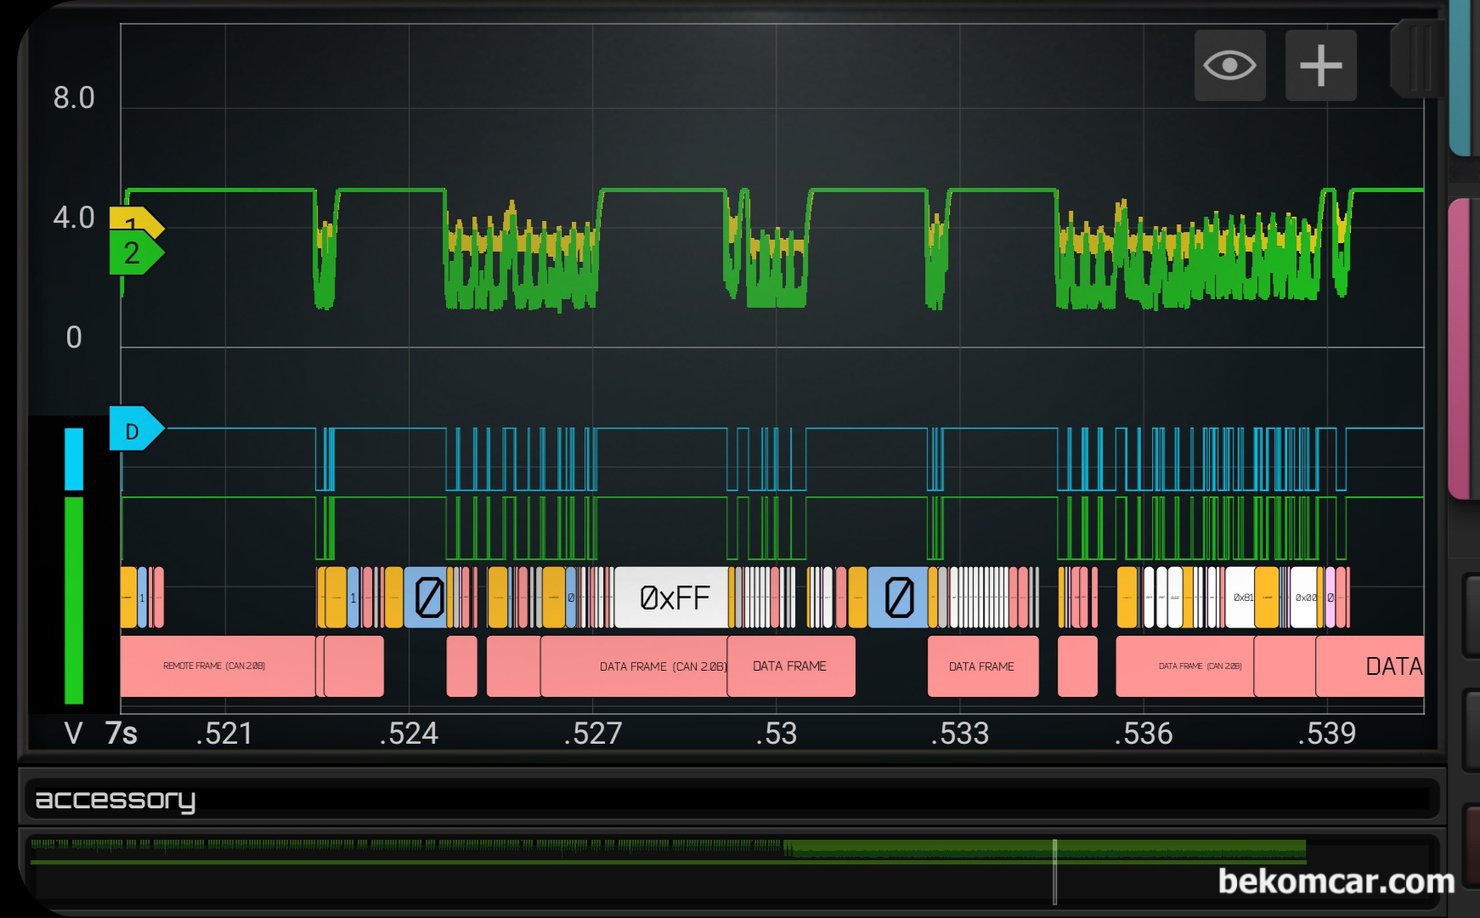Click the small 0x81 decoded byte block
Viewport: 1480px width, 918px height.
[1241, 598]
